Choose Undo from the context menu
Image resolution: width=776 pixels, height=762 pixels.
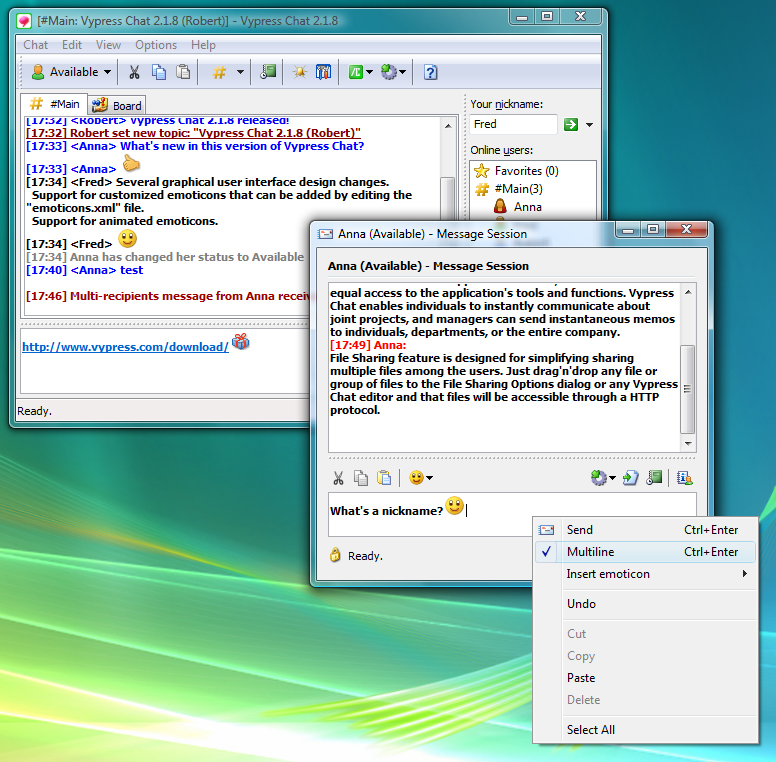pos(645,604)
